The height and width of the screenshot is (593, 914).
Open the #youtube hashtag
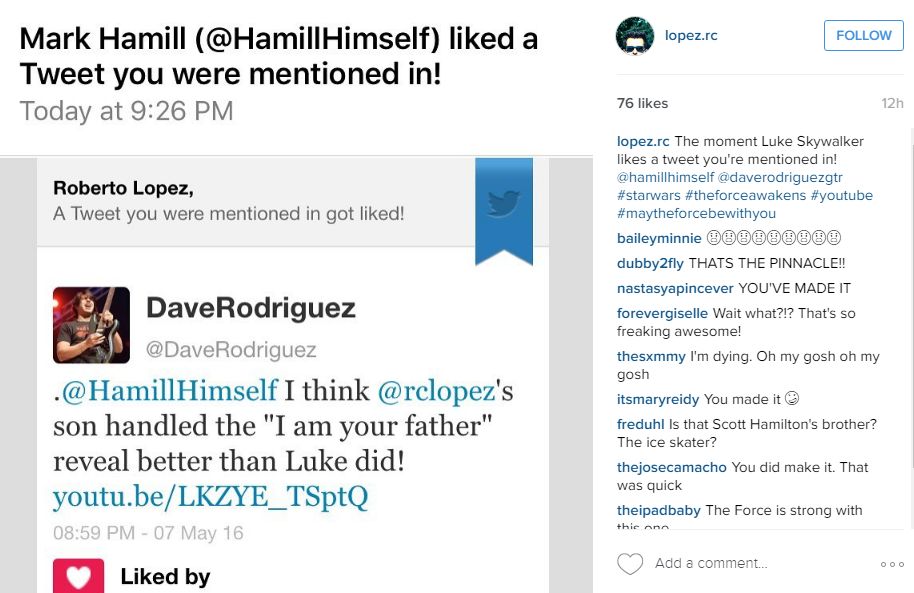(842, 195)
